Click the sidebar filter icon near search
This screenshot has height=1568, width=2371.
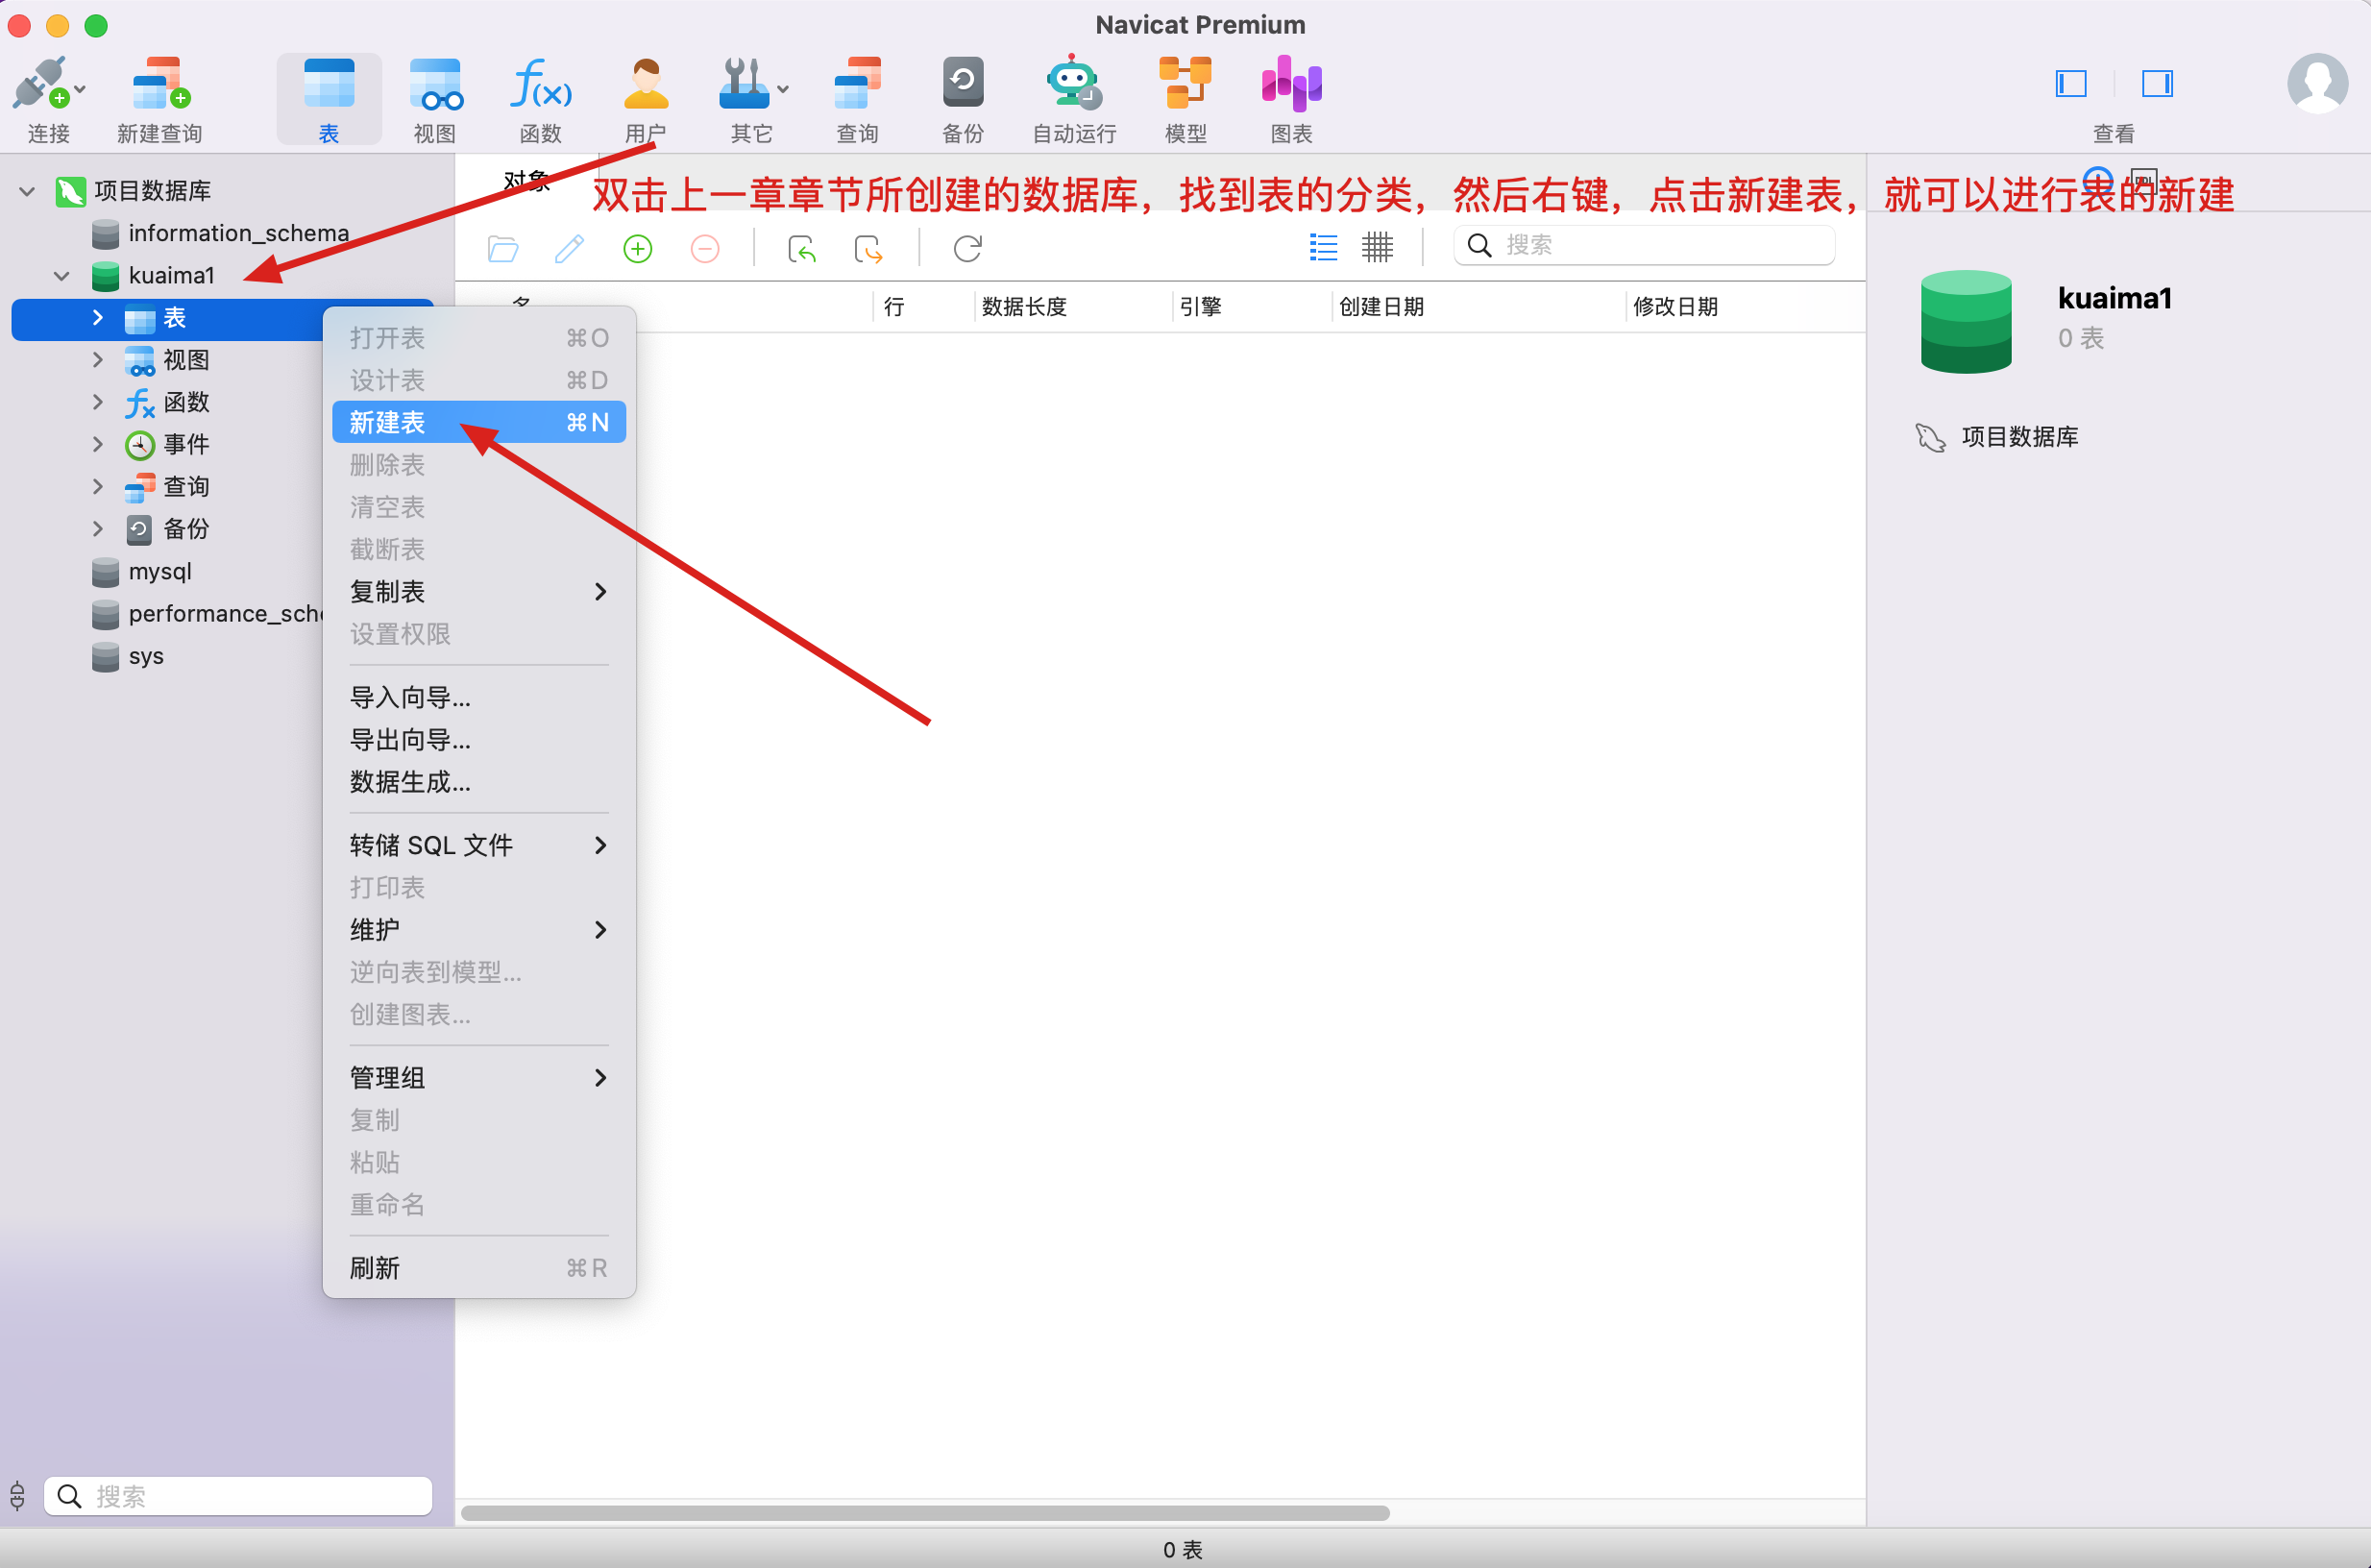pyautogui.click(x=18, y=1496)
